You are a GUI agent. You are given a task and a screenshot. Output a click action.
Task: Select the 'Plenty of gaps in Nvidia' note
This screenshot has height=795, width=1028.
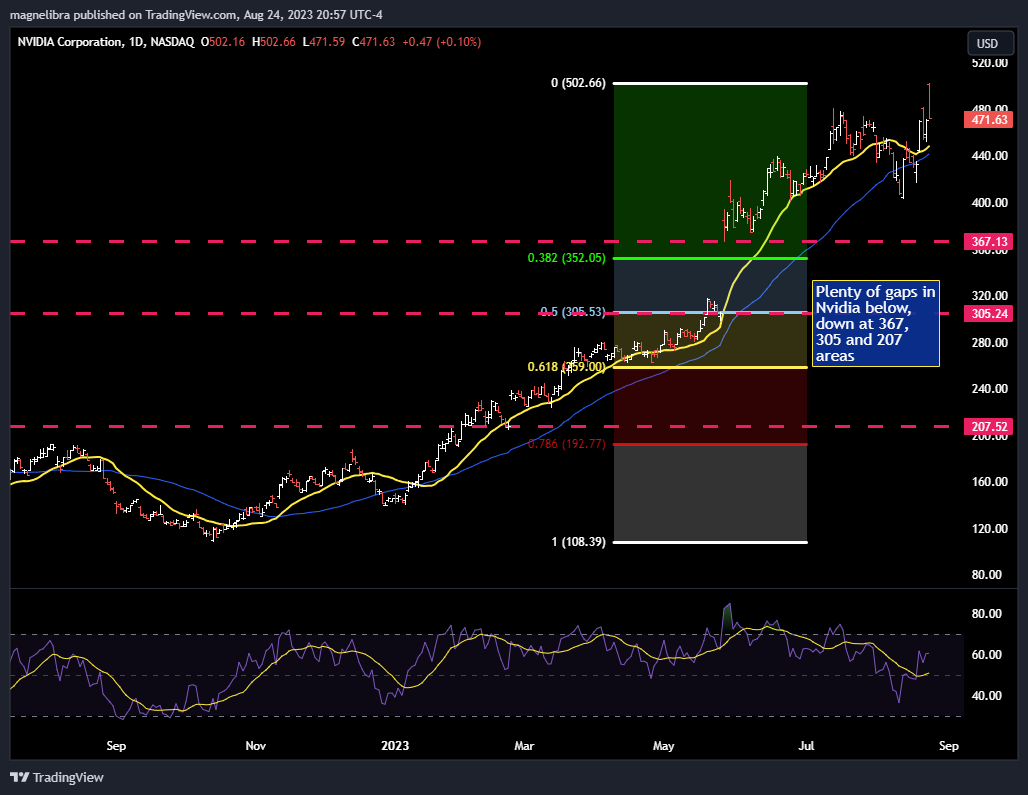coord(876,324)
